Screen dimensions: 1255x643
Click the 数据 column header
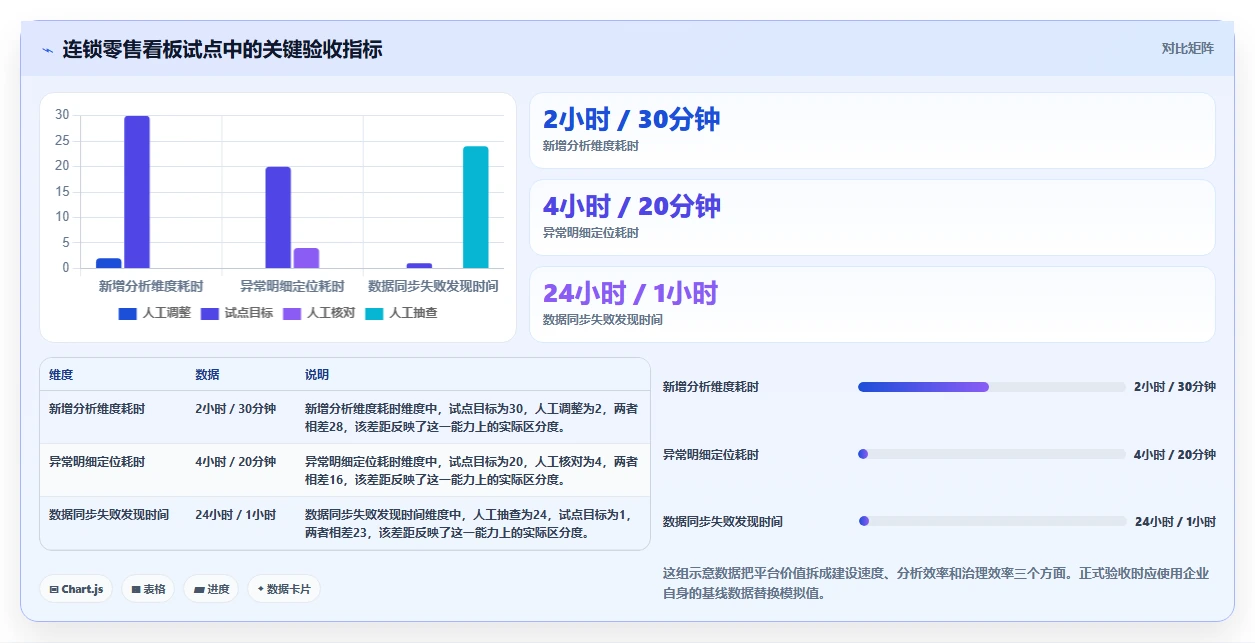[x=207, y=375]
